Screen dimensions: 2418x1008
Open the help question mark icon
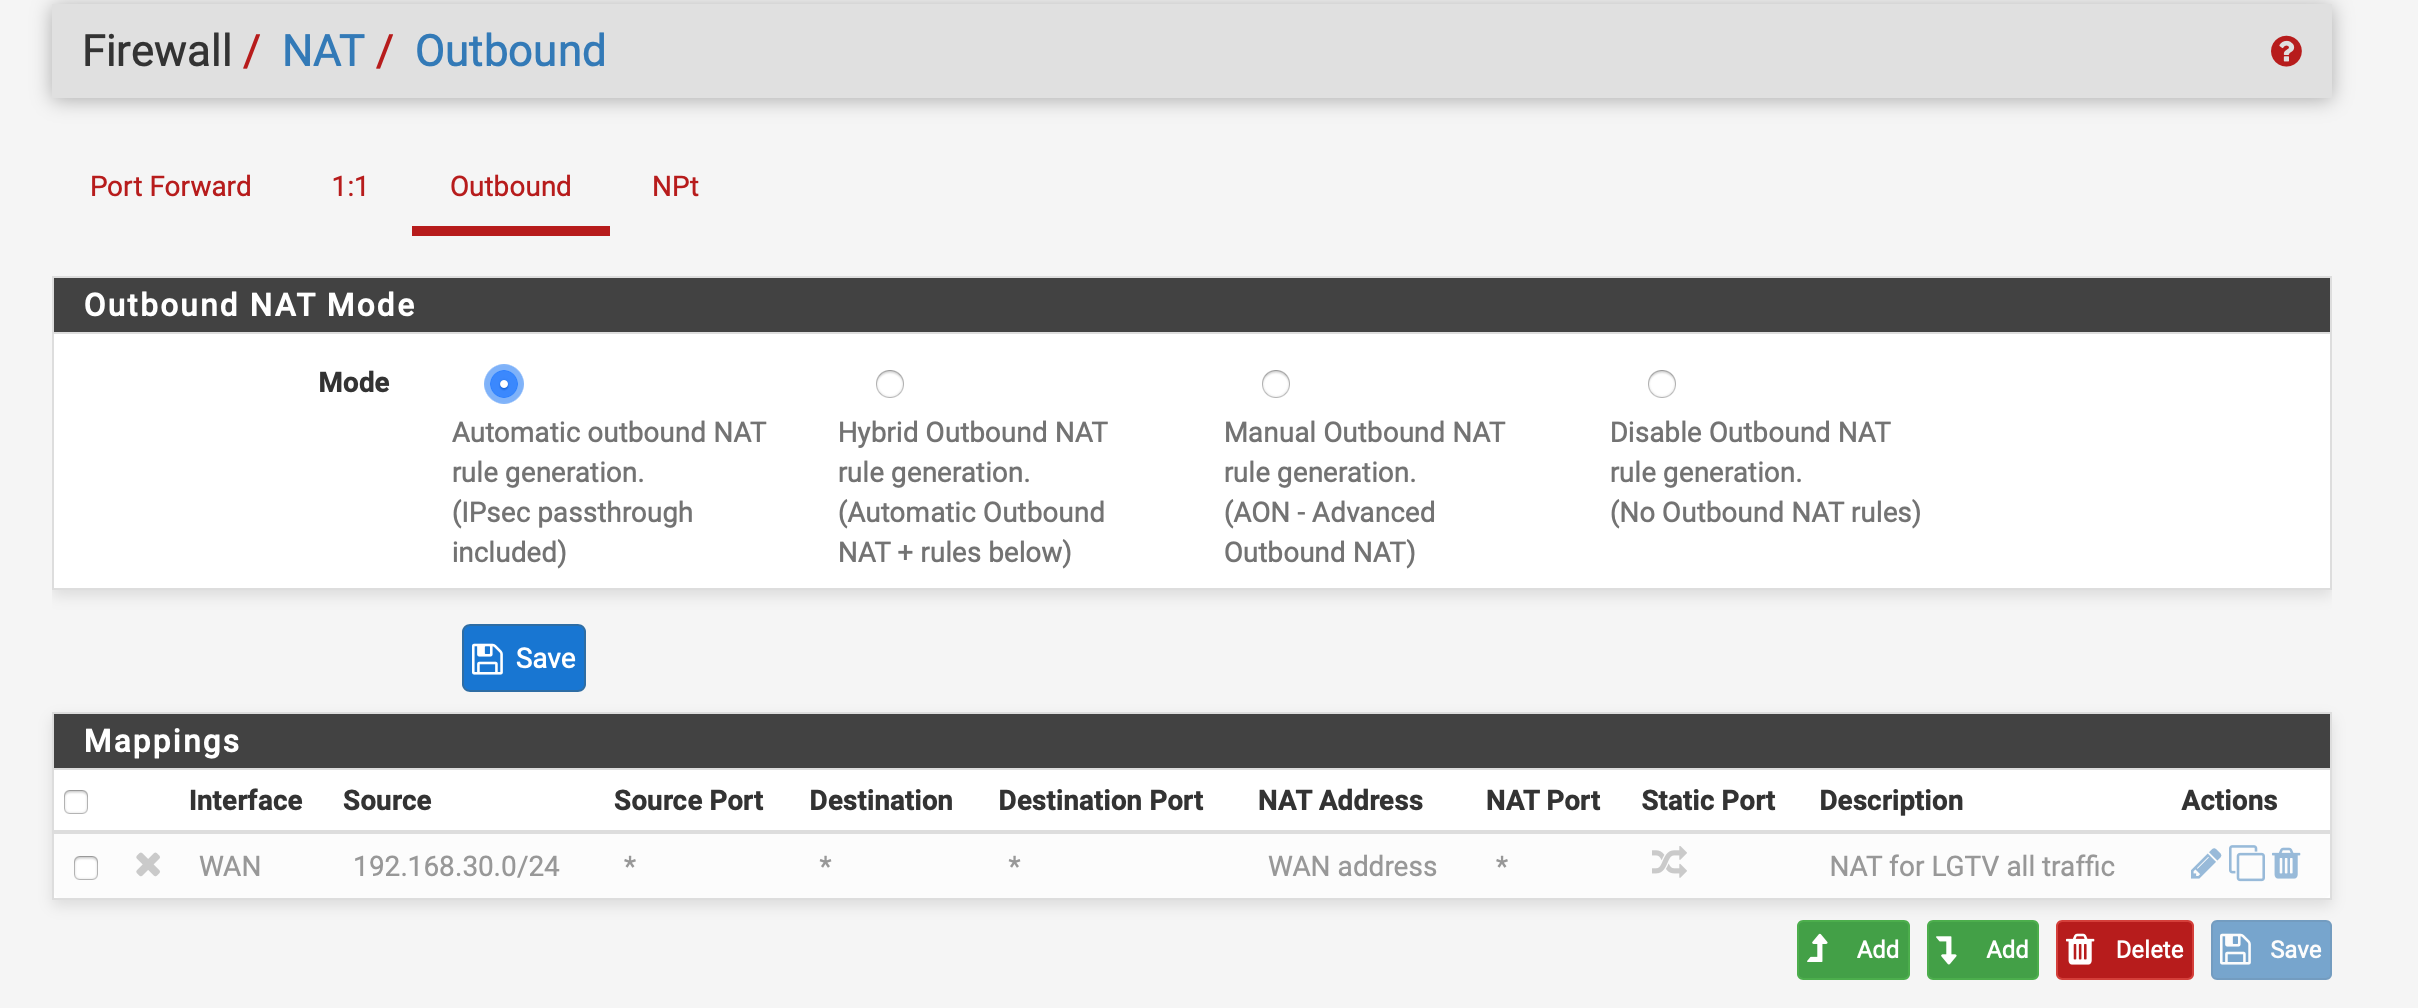pos(2285,51)
